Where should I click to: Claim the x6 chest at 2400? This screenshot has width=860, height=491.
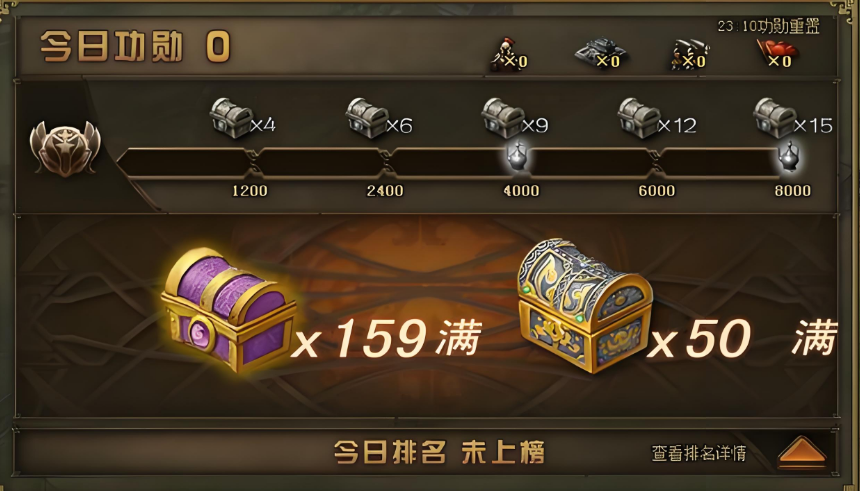tap(366, 117)
